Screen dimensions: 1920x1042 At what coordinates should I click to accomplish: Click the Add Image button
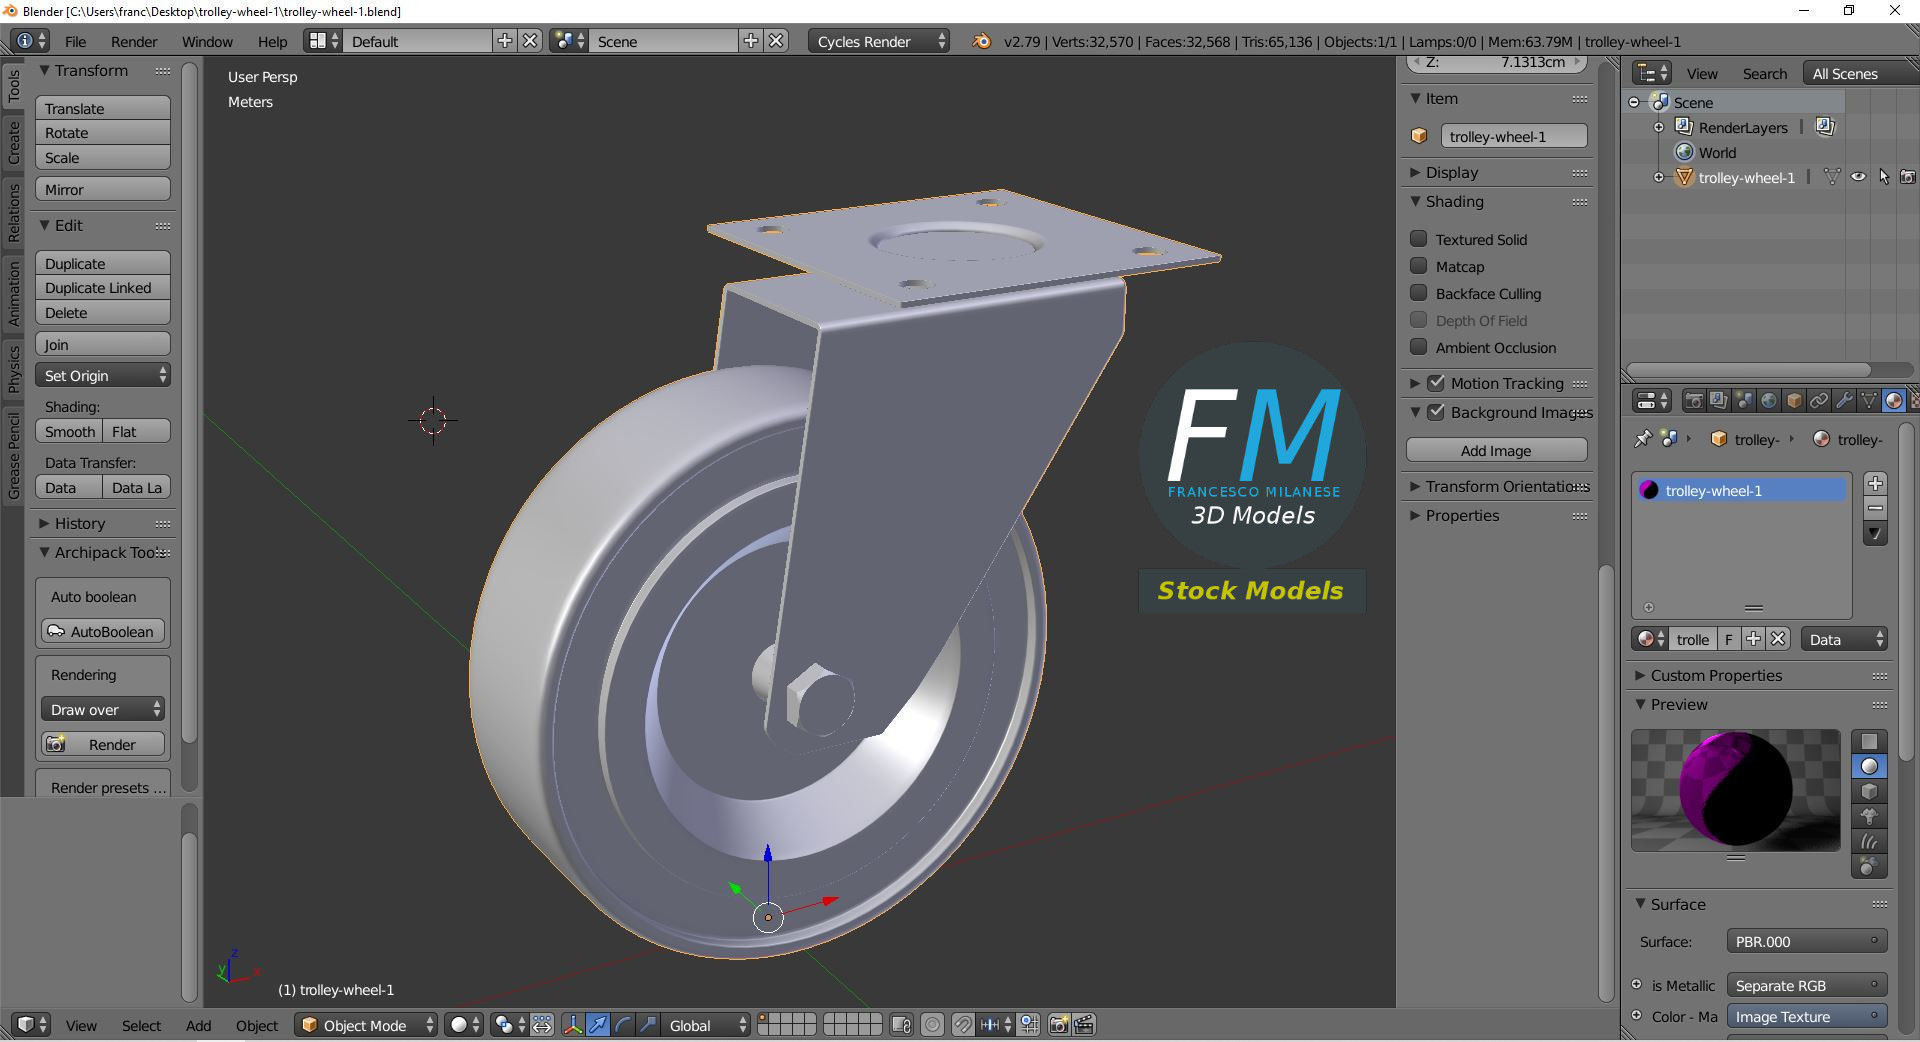pos(1496,450)
